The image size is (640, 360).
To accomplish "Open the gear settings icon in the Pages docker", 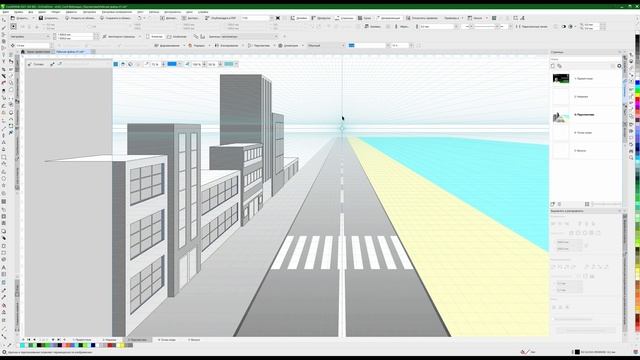I will 619,66.
